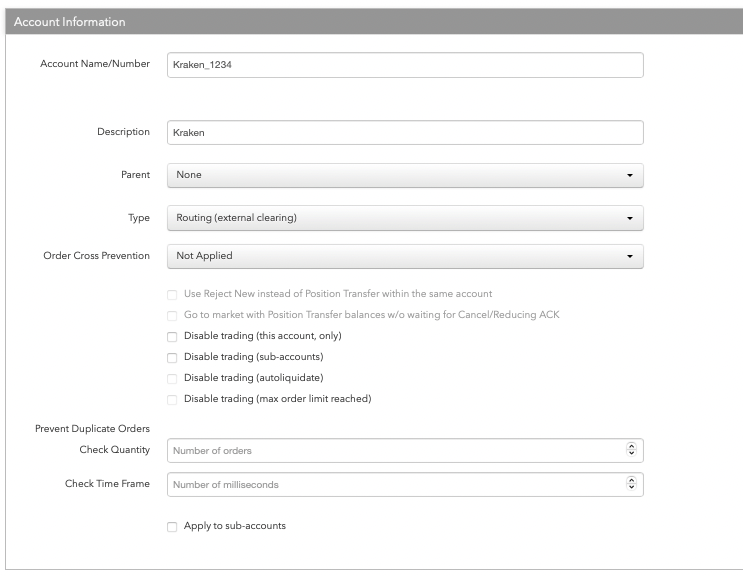Tick Disable trading (autoliquidate) checkbox
The width and height of the screenshot is (743, 576).
[x=172, y=378]
